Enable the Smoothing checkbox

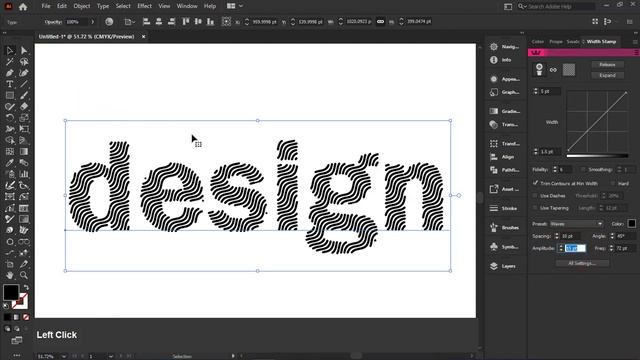pos(582,169)
